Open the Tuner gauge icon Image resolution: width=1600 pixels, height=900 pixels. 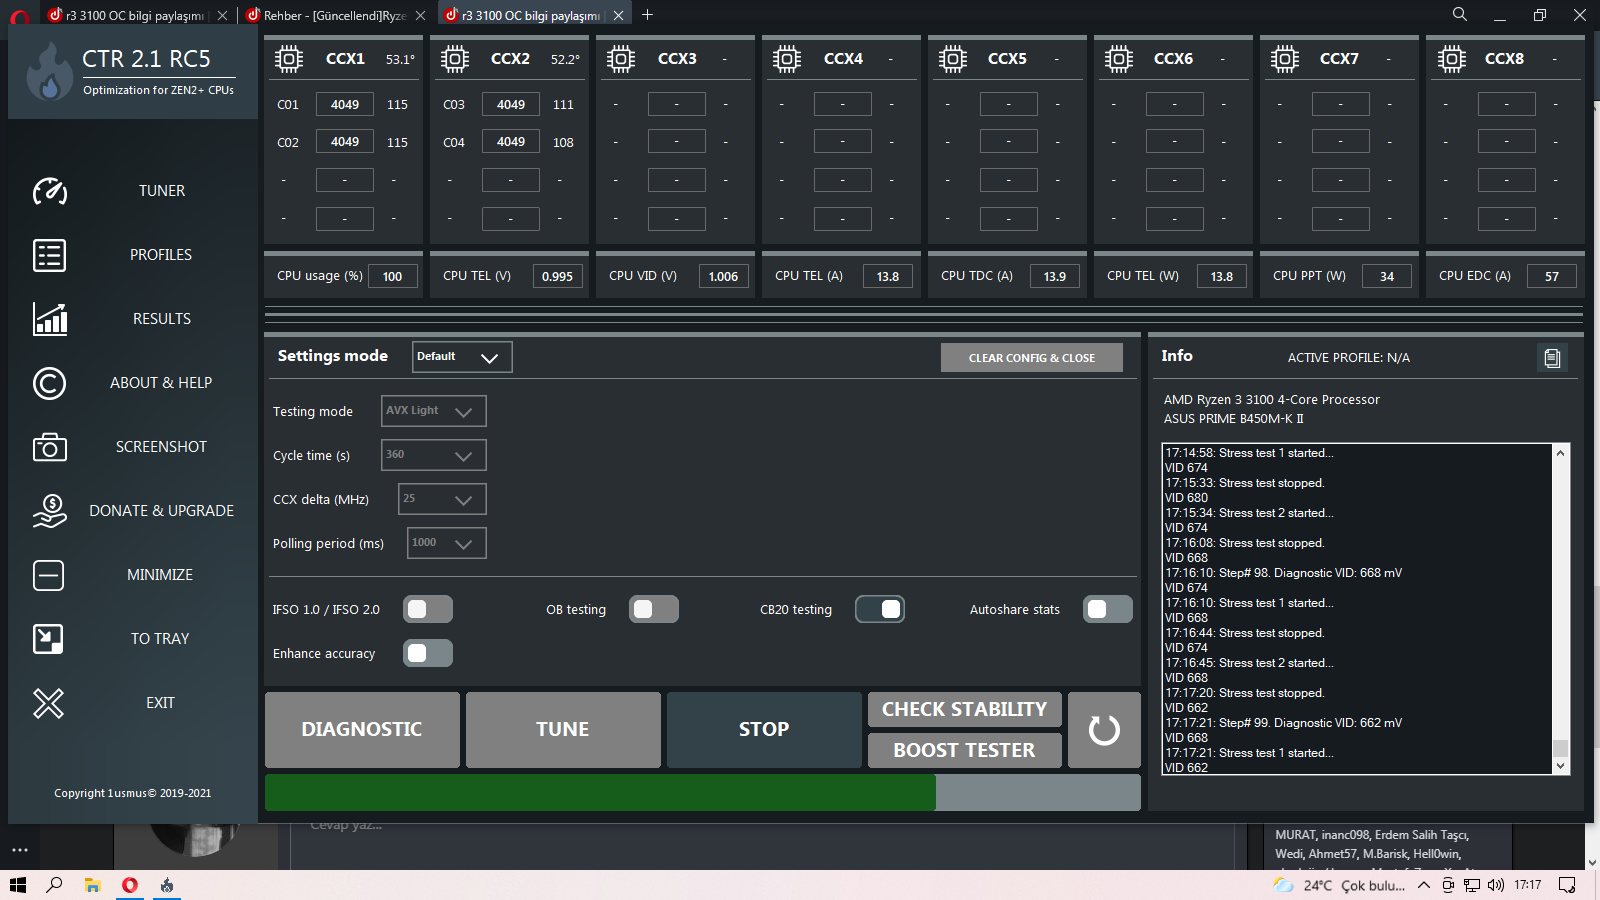pyautogui.click(x=49, y=191)
